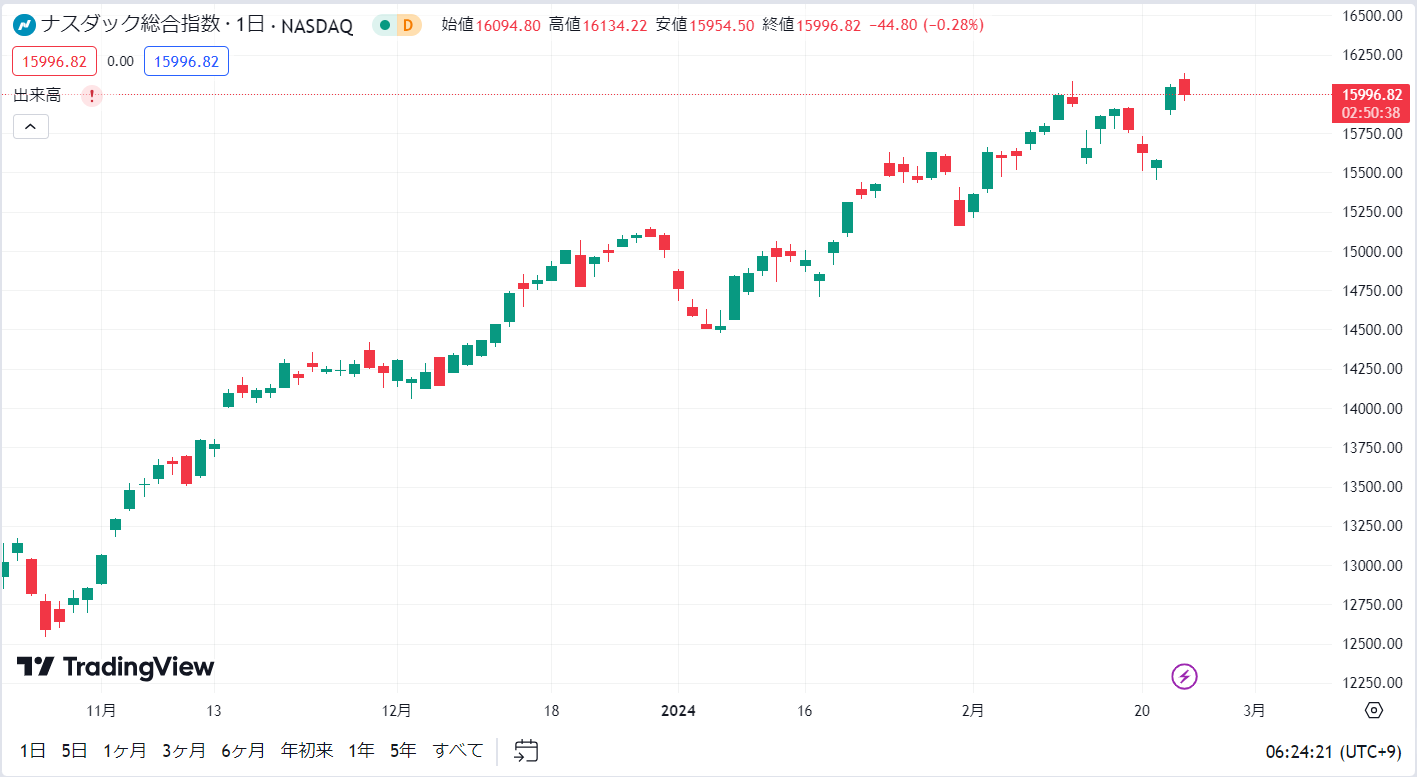Select the 1日 time range
The width and height of the screenshot is (1417, 777).
click(x=32, y=750)
